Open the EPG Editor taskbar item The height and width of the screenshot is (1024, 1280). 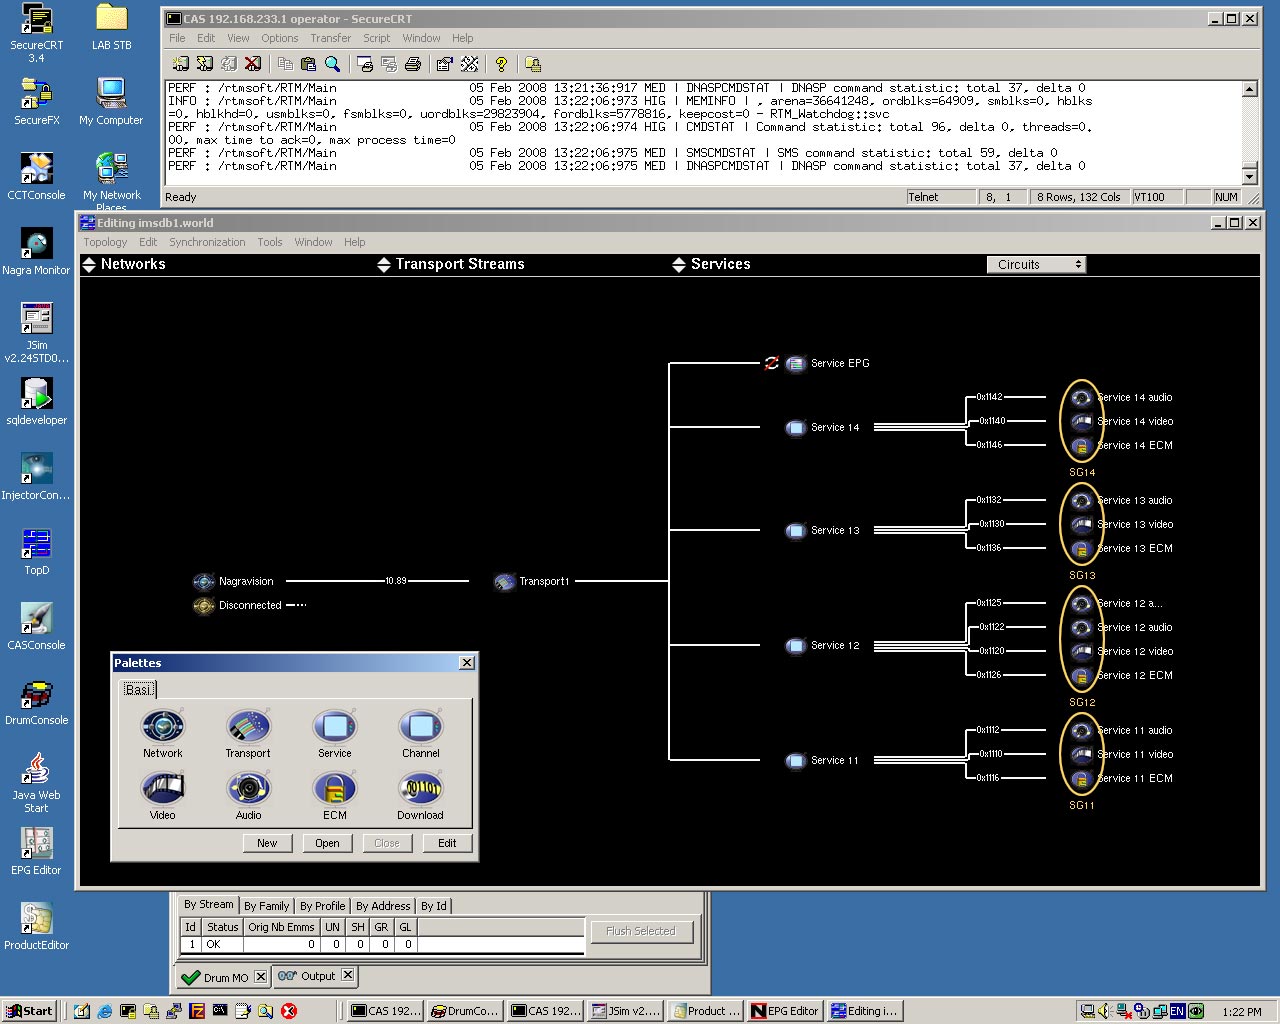click(x=785, y=1011)
